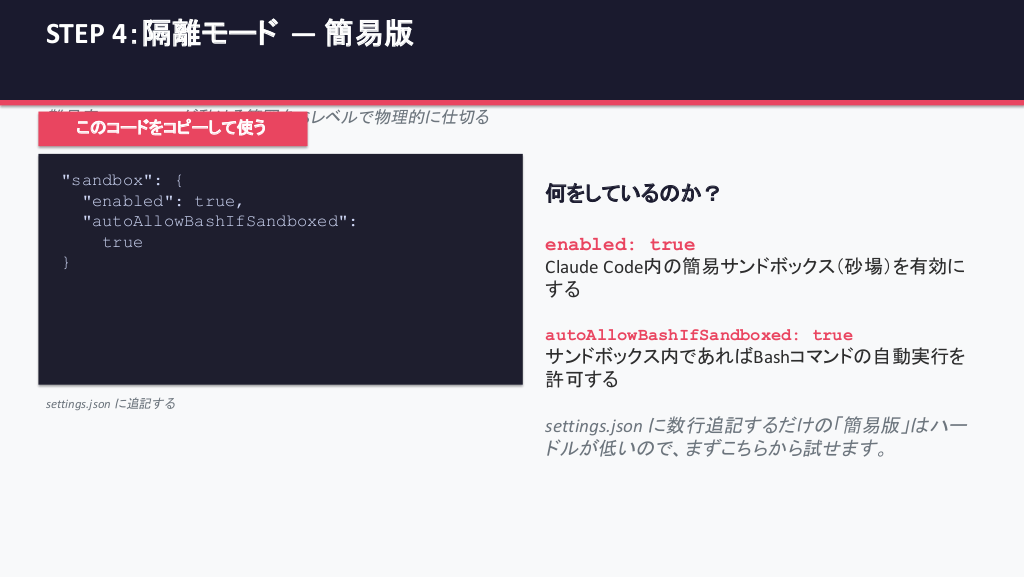Click the '"autoAllowBashIfSandboxed":' code line

coord(219,221)
